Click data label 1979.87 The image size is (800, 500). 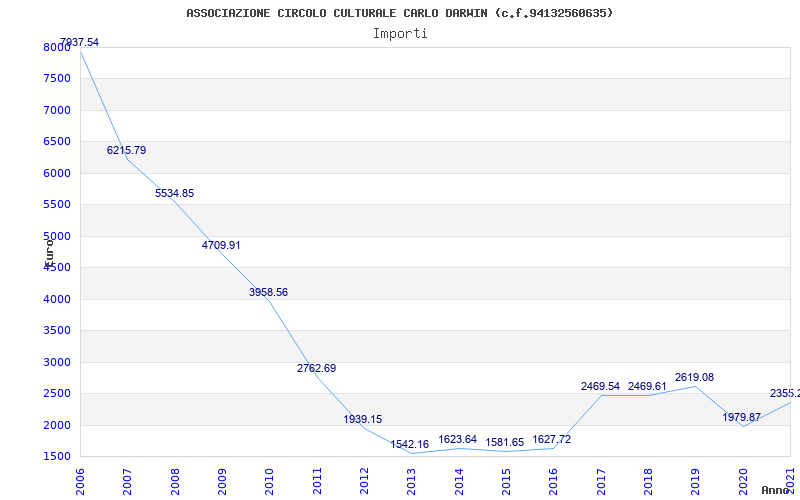tap(741, 417)
